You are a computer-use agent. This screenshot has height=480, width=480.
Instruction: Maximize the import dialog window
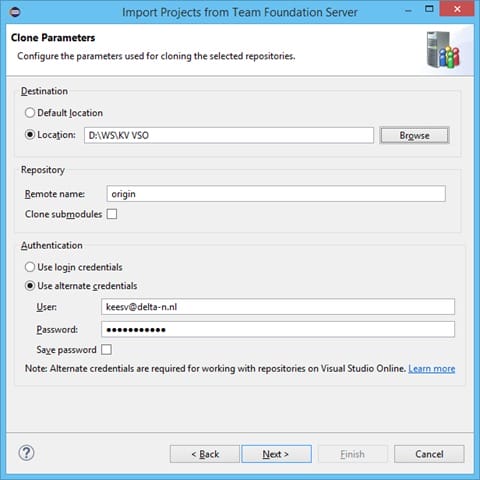pos(429,9)
